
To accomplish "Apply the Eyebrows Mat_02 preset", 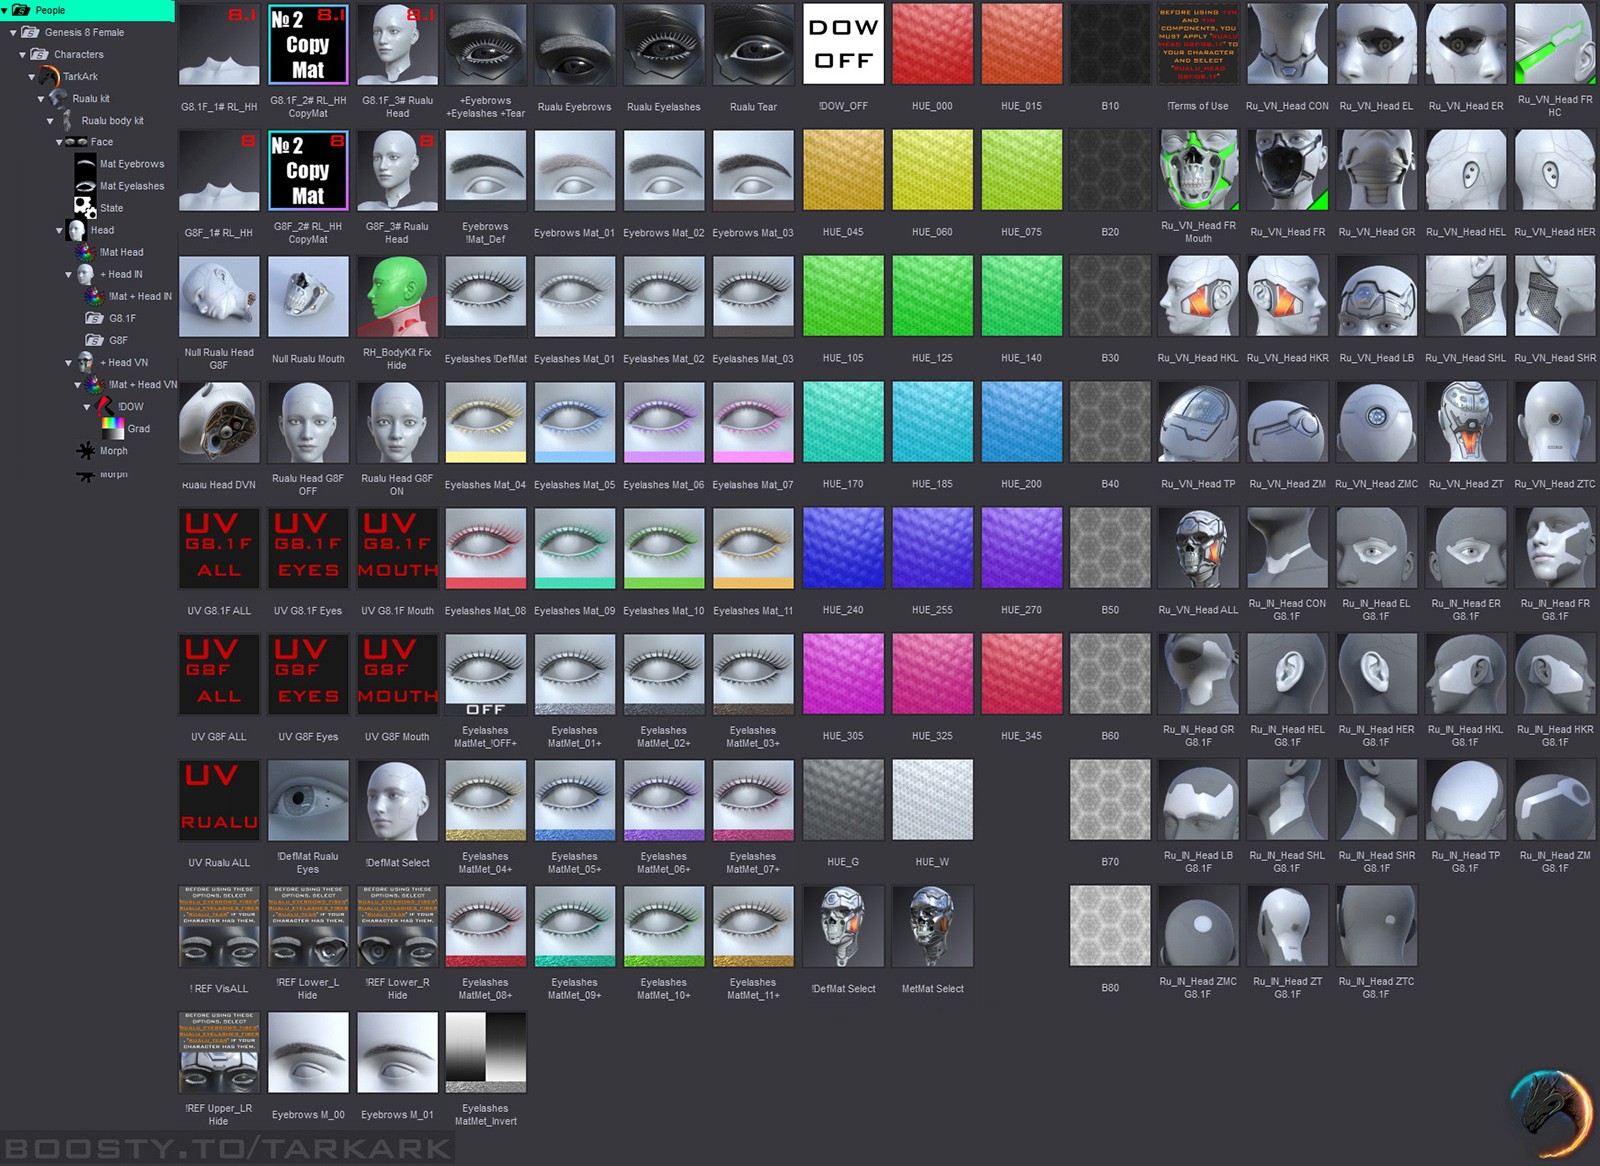I will pyautogui.click(x=664, y=170).
